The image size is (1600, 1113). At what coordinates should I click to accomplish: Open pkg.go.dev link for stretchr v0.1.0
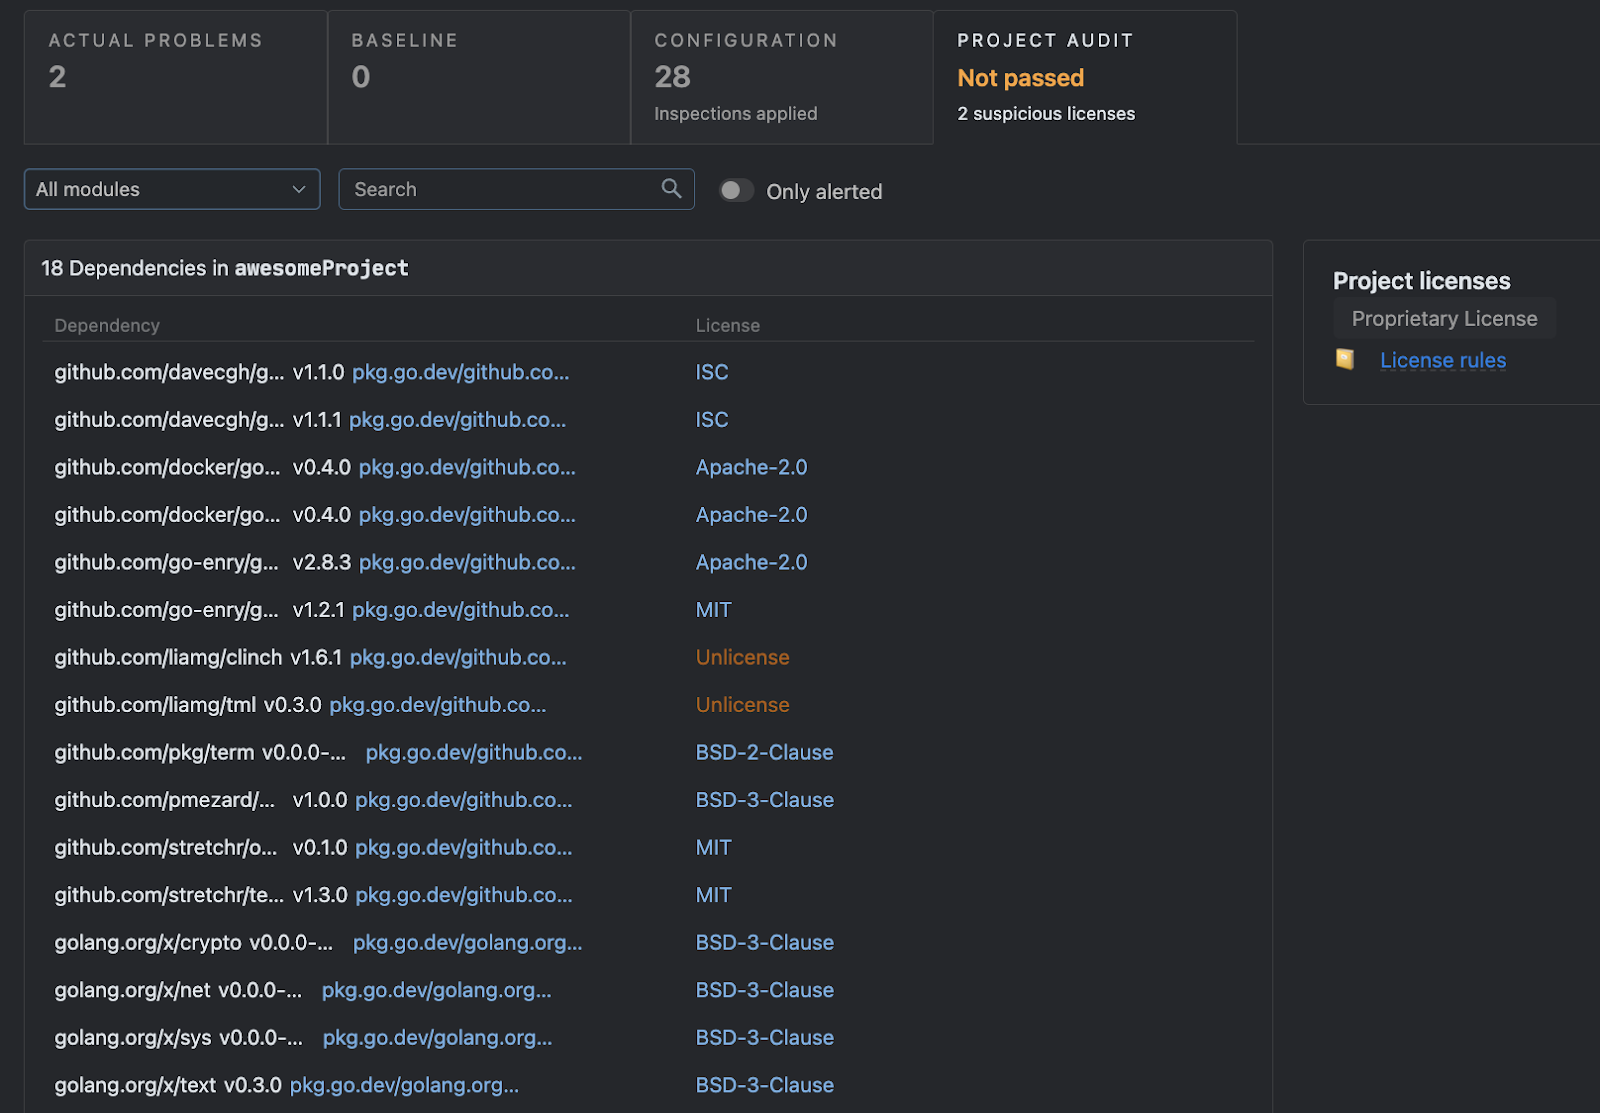click(x=464, y=847)
